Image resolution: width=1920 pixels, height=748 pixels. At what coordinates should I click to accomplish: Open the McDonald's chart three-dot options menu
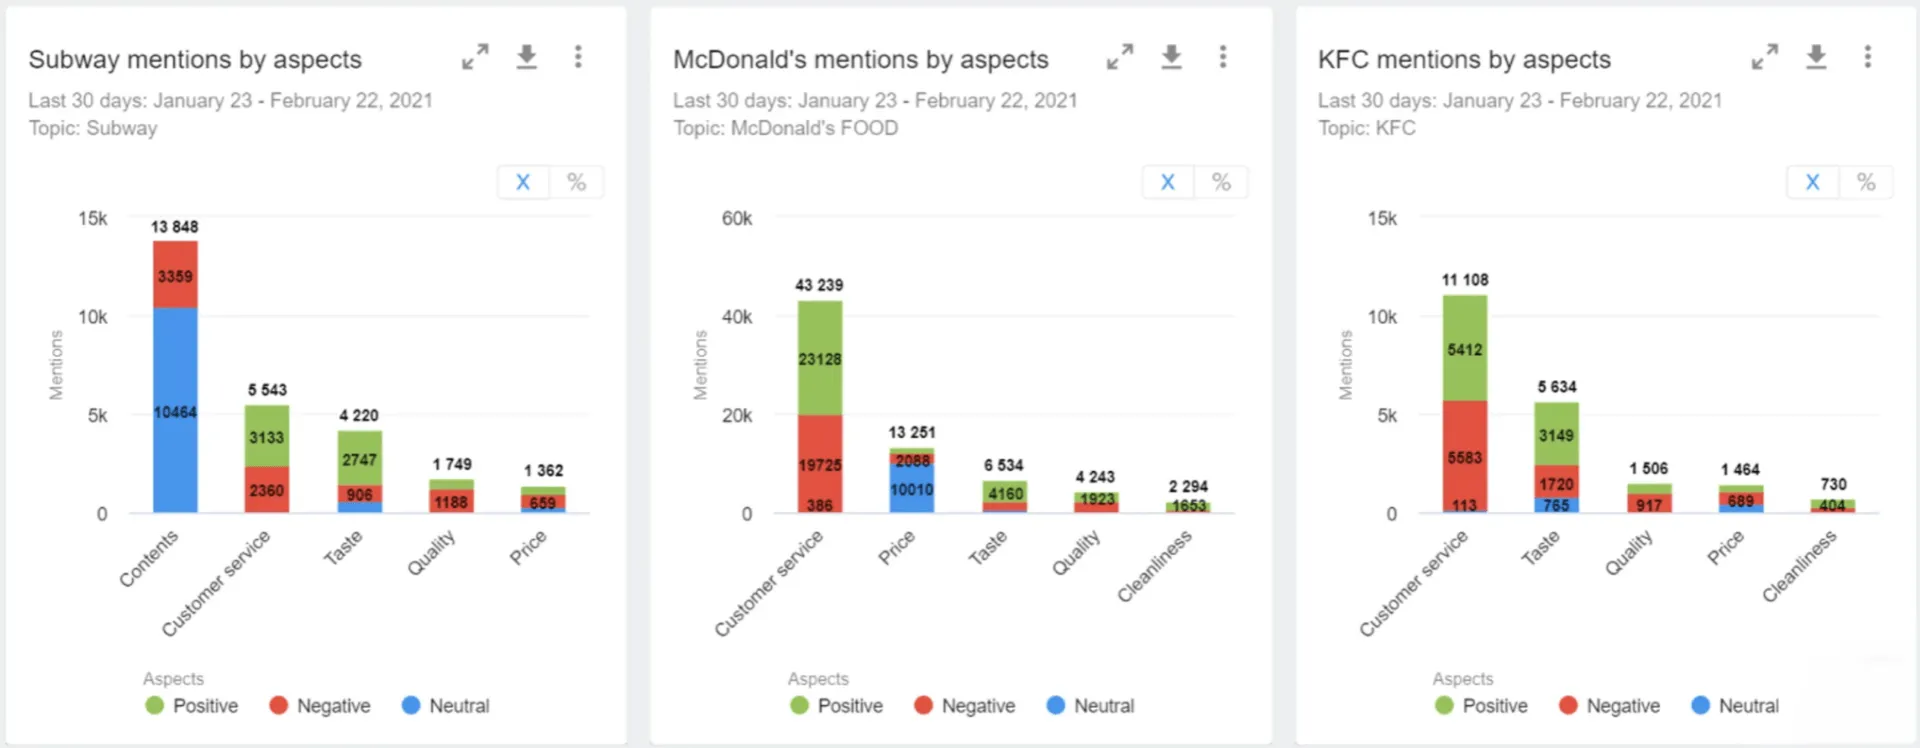pos(1223,57)
